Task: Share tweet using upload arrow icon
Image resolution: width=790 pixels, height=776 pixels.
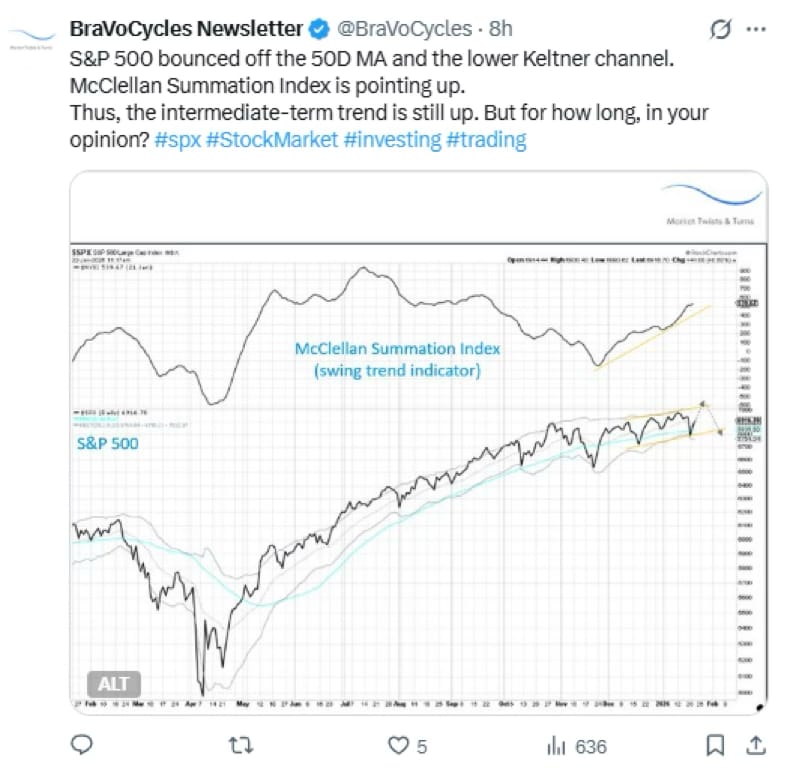Action: click(756, 745)
